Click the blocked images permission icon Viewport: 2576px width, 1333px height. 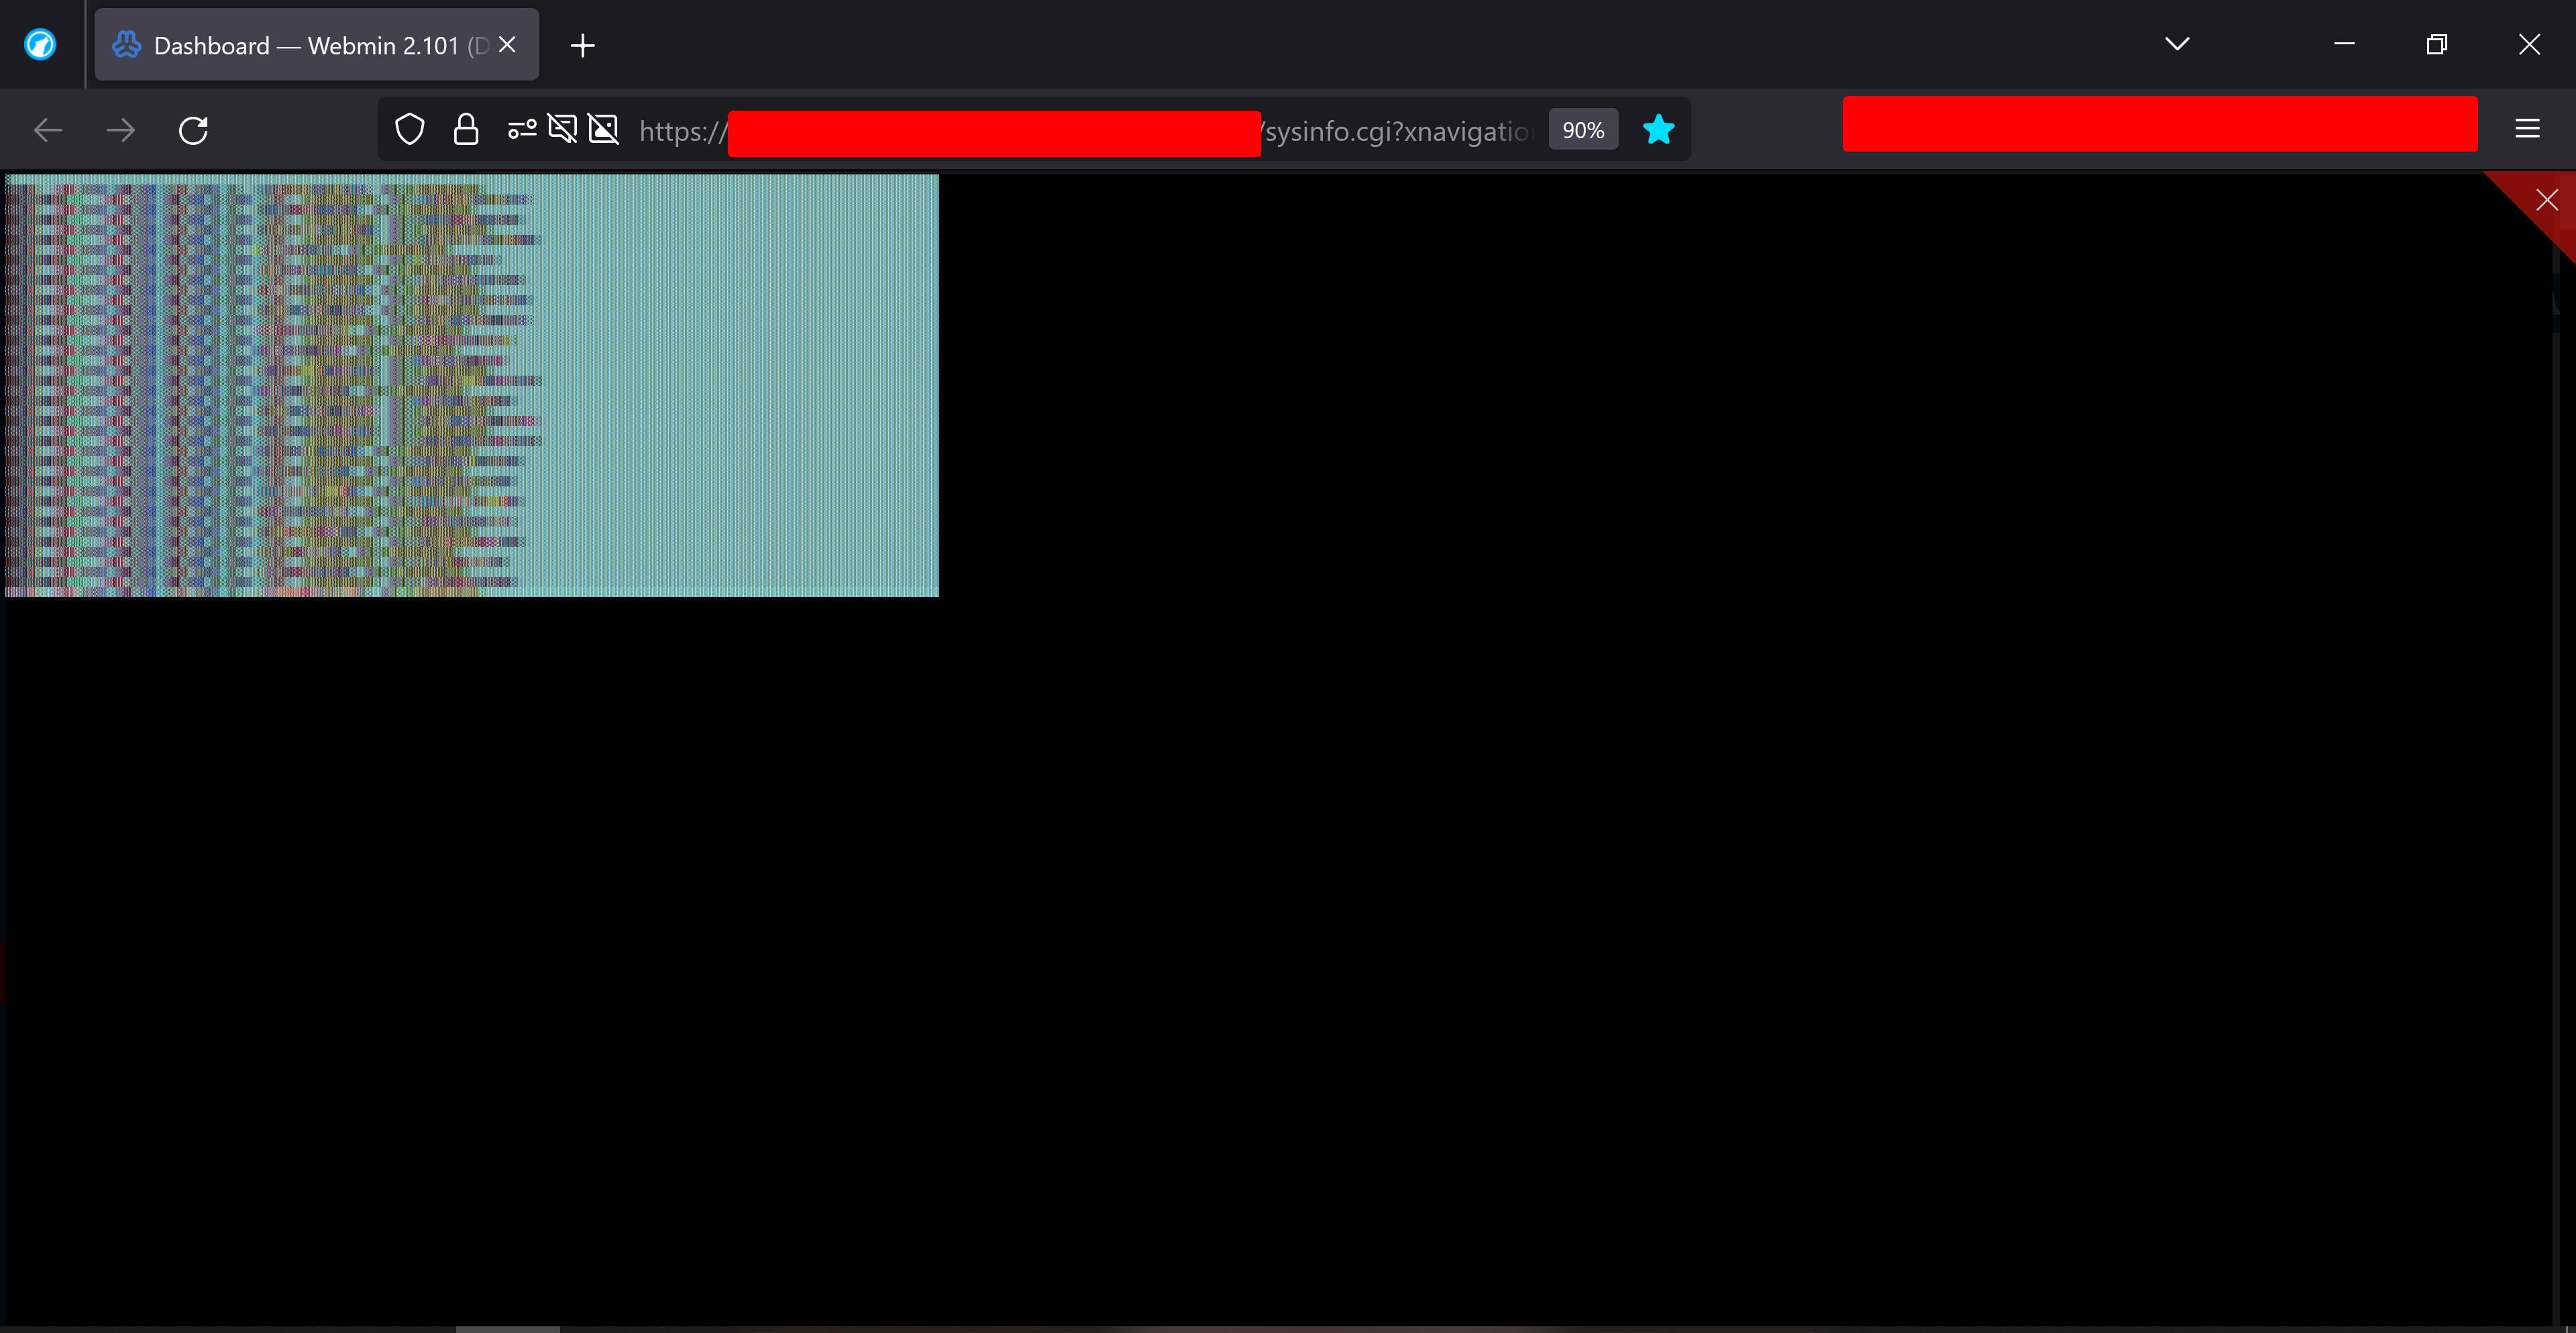tap(602, 129)
